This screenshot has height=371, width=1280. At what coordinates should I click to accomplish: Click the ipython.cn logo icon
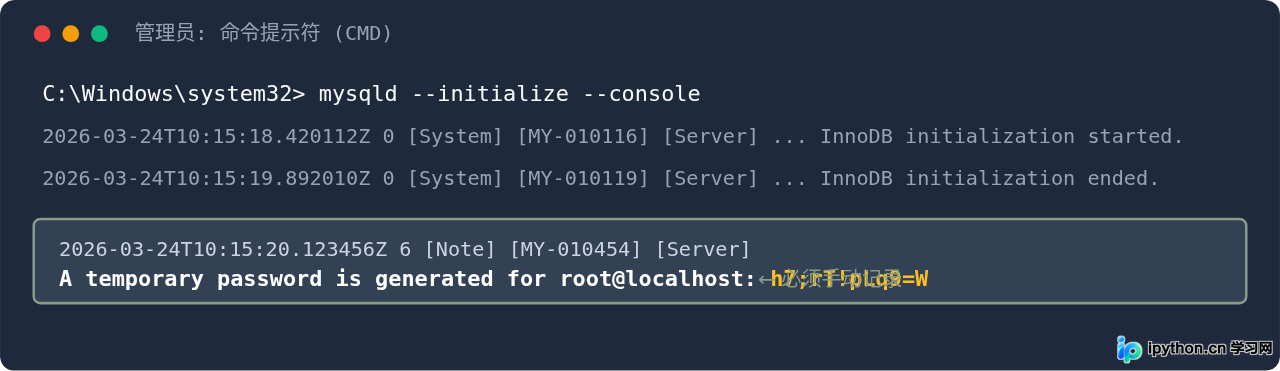[x=1129, y=349]
